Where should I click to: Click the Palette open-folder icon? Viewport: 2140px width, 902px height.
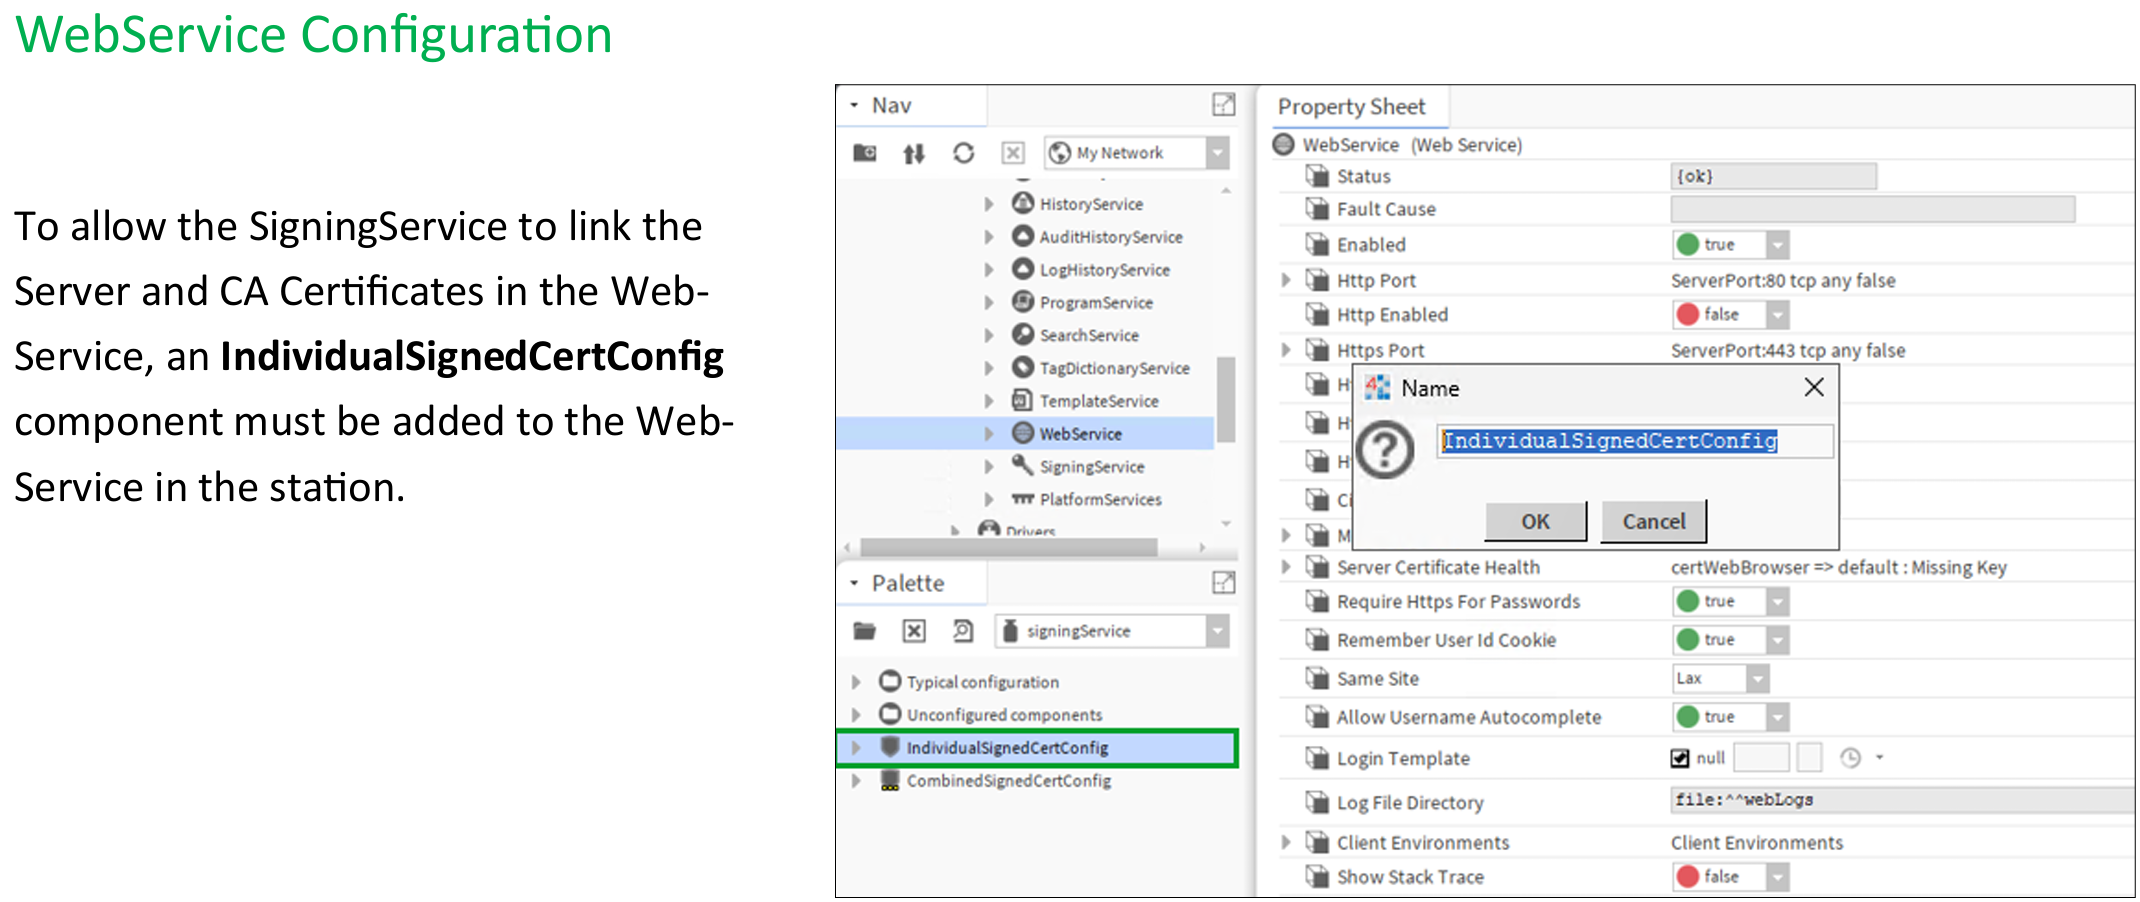coord(865,631)
